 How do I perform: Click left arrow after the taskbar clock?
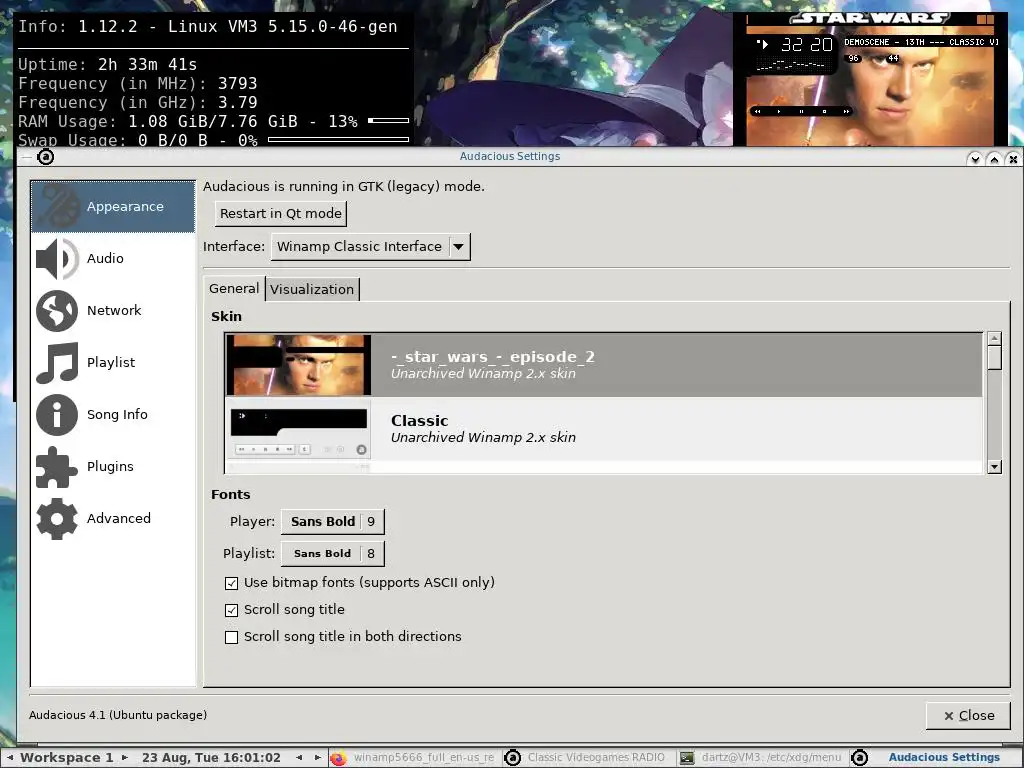299,758
